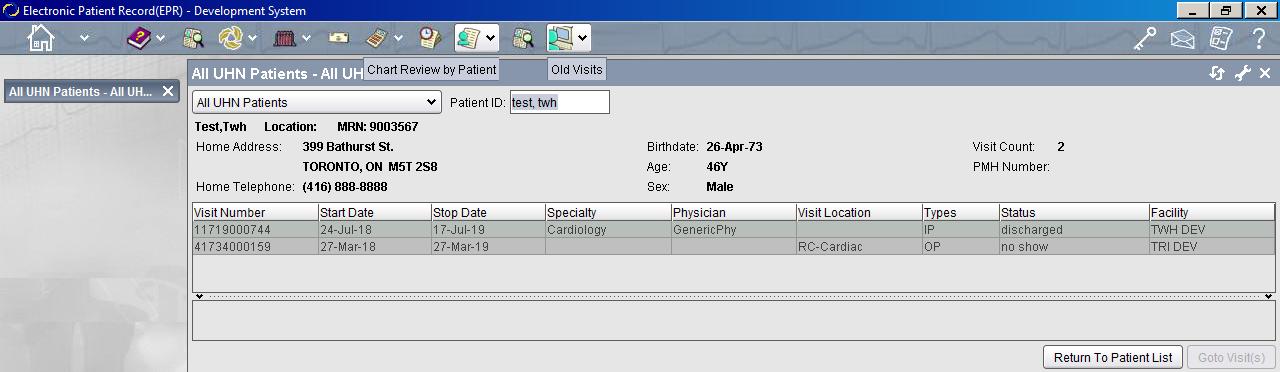Image resolution: width=1280 pixels, height=372 pixels.
Task: Click the RC-Cardiac visit location cell
Action: (x=859, y=246)
